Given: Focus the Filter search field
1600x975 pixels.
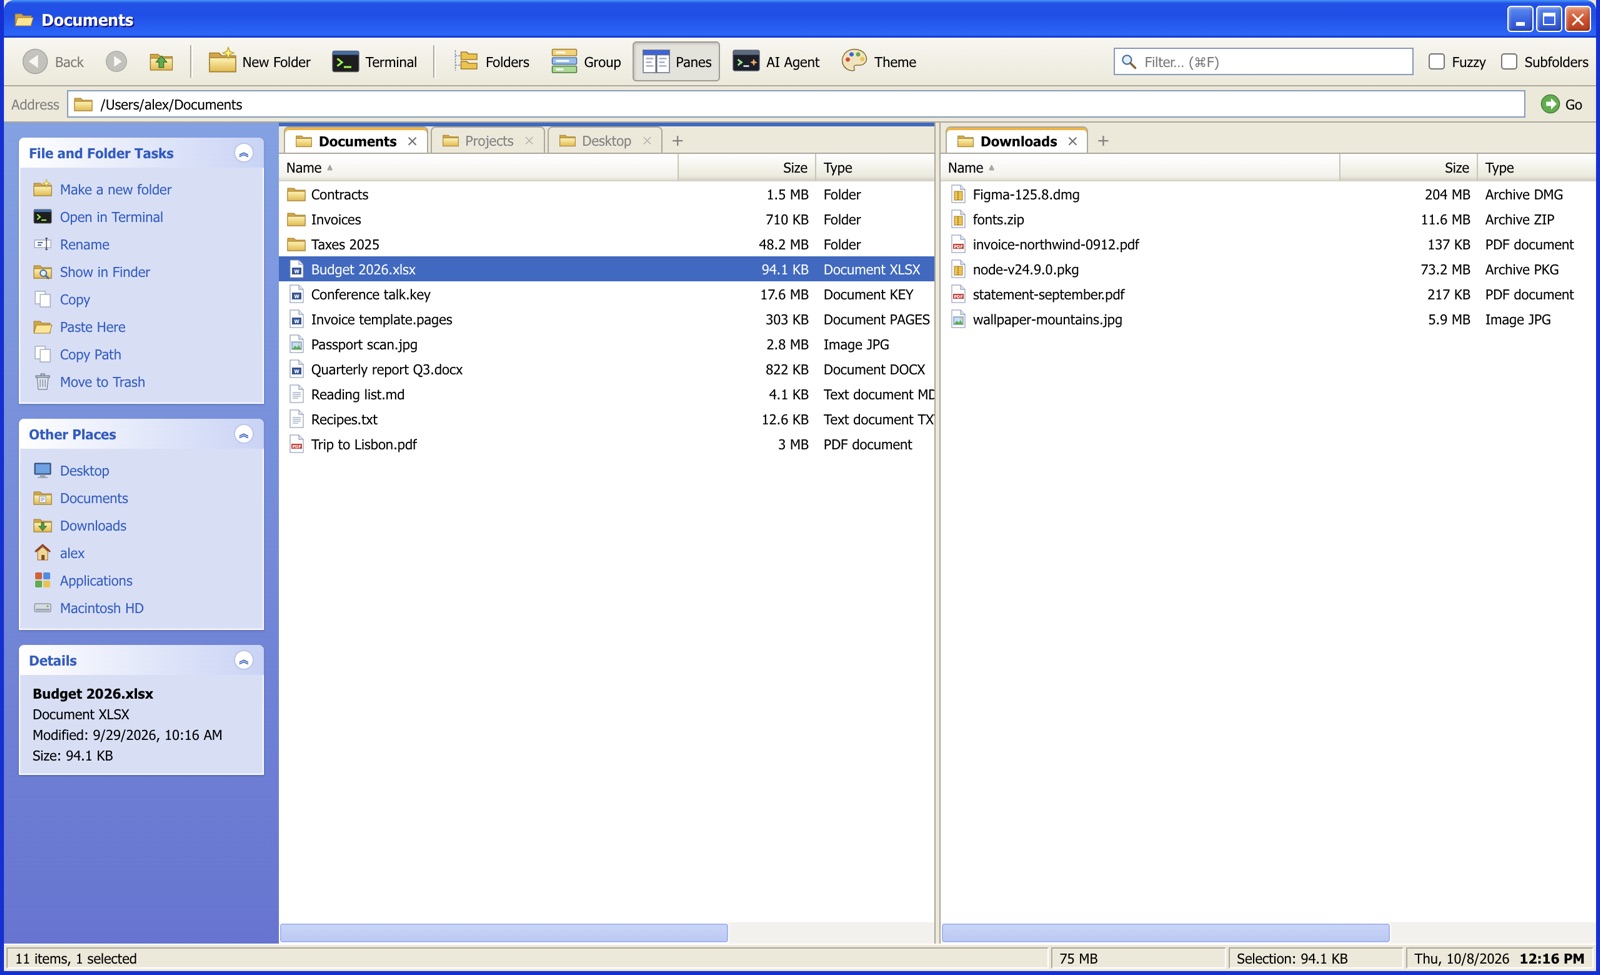Looking at the screenshot, I should (x=1263, y=62).
